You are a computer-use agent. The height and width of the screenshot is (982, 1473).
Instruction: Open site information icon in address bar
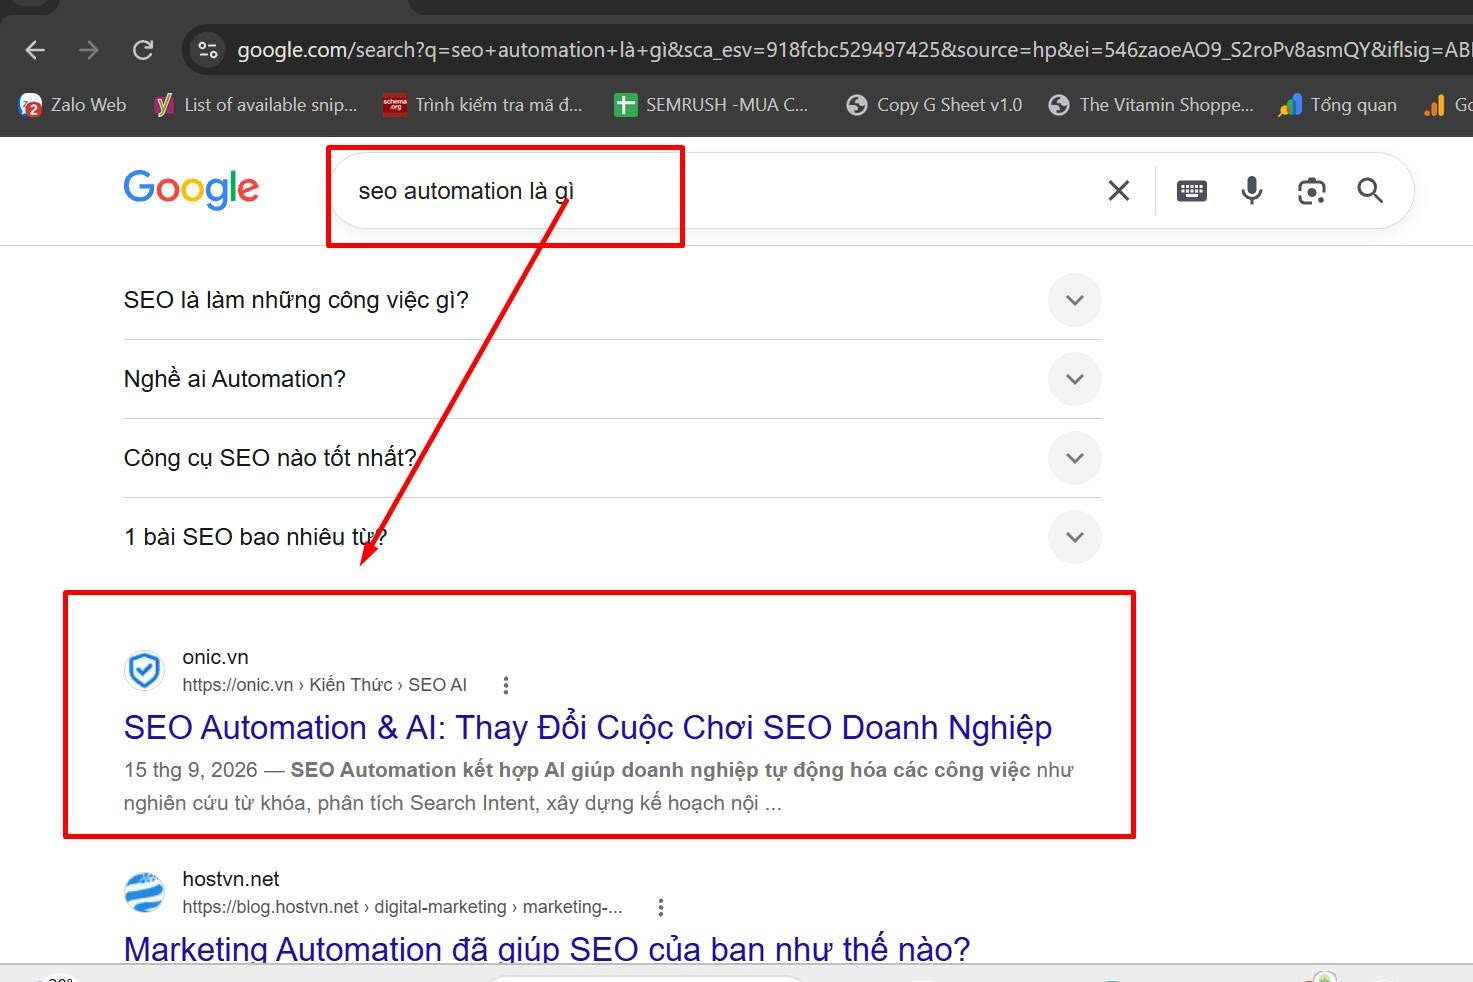coord(207,50)
